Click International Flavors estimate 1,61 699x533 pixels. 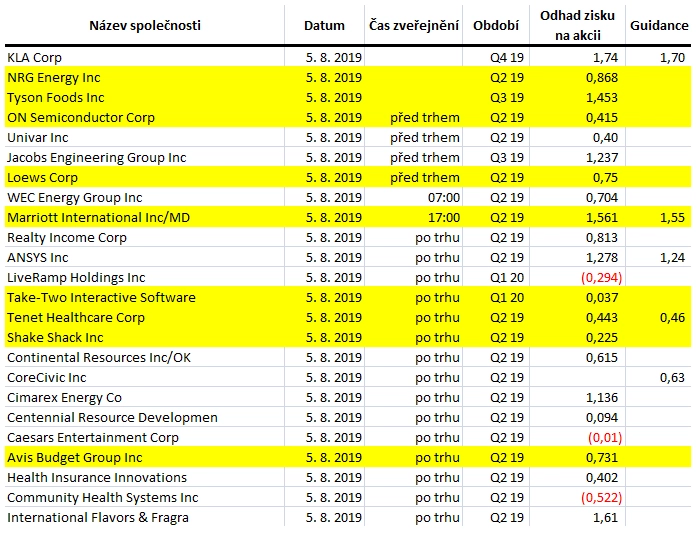605,518
